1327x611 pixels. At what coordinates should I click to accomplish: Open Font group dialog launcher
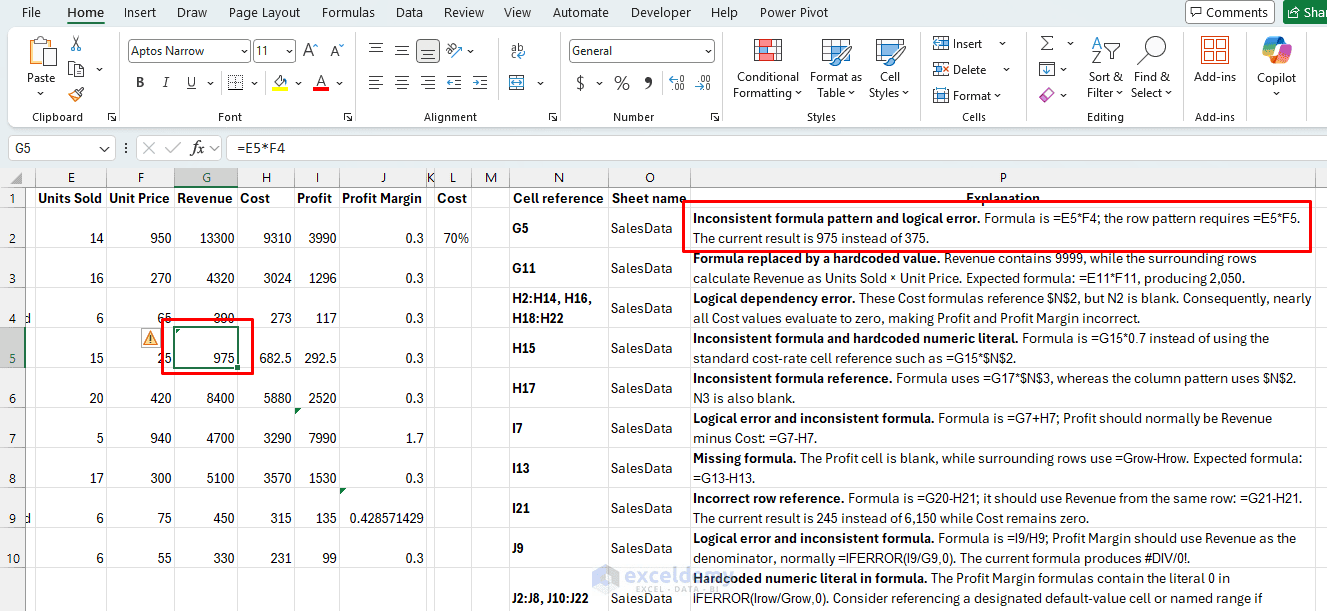coord(348,117)
